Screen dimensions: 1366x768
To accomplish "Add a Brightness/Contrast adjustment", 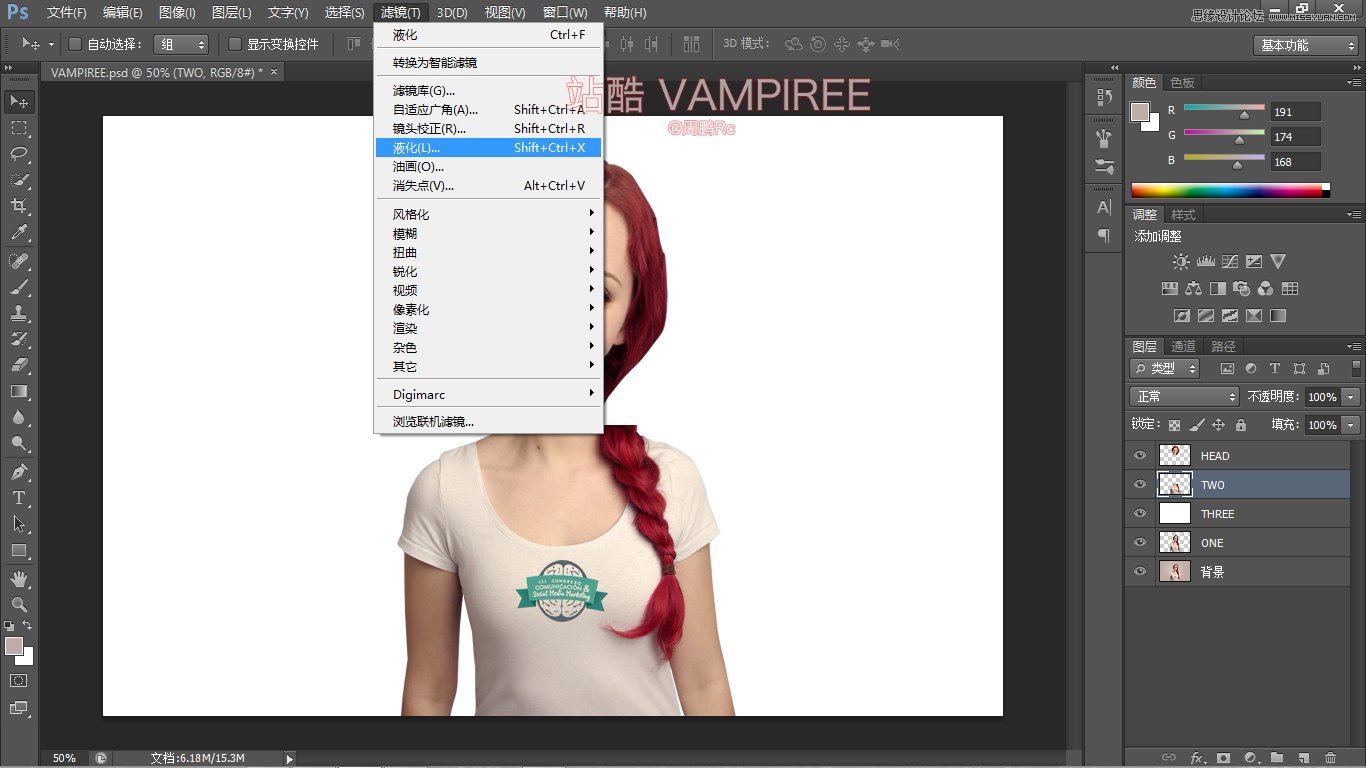I will point(1181,262).
